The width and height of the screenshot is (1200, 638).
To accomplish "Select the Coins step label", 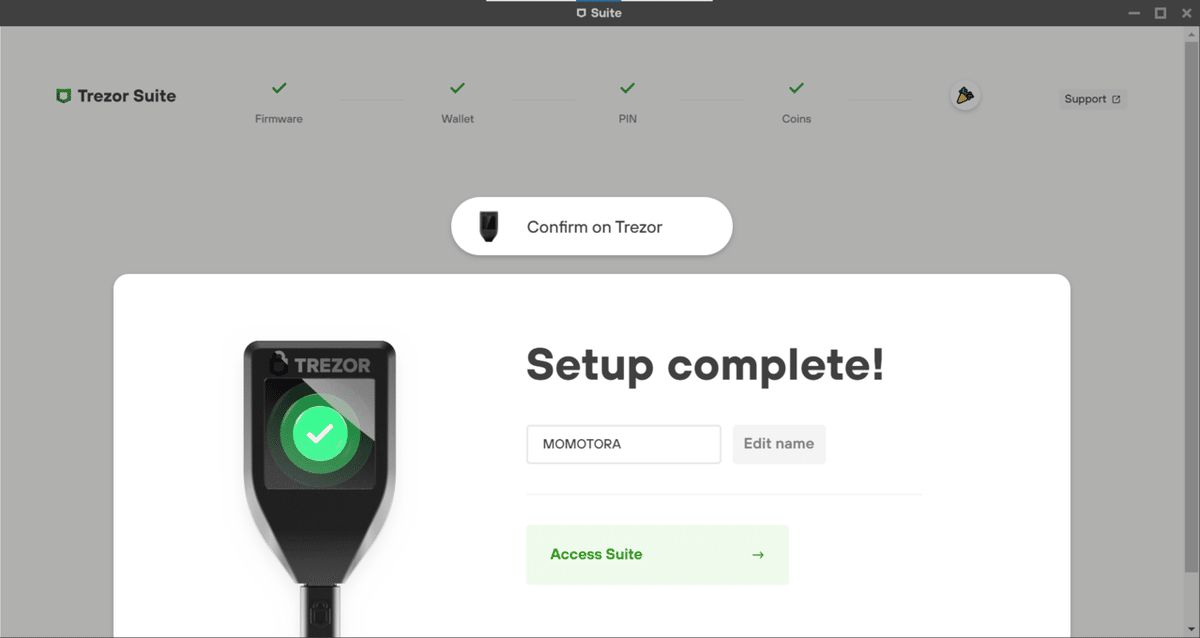I will 797,119.
